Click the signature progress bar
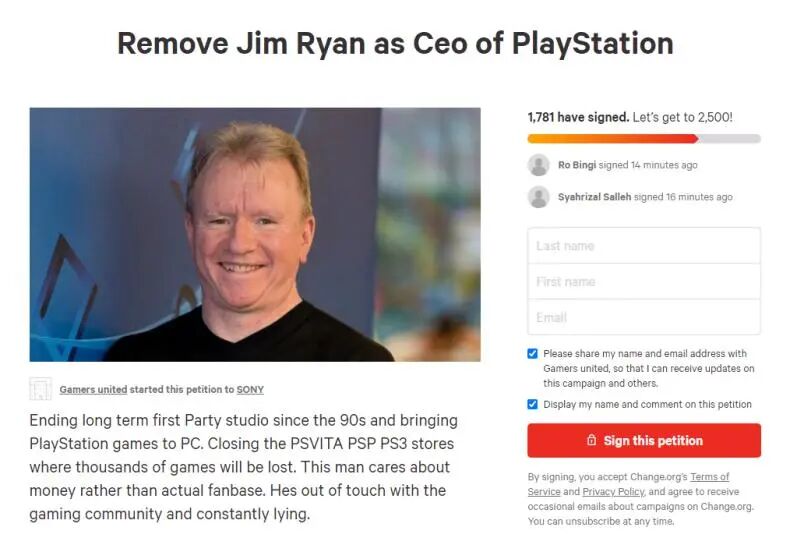 coord(644,138)
